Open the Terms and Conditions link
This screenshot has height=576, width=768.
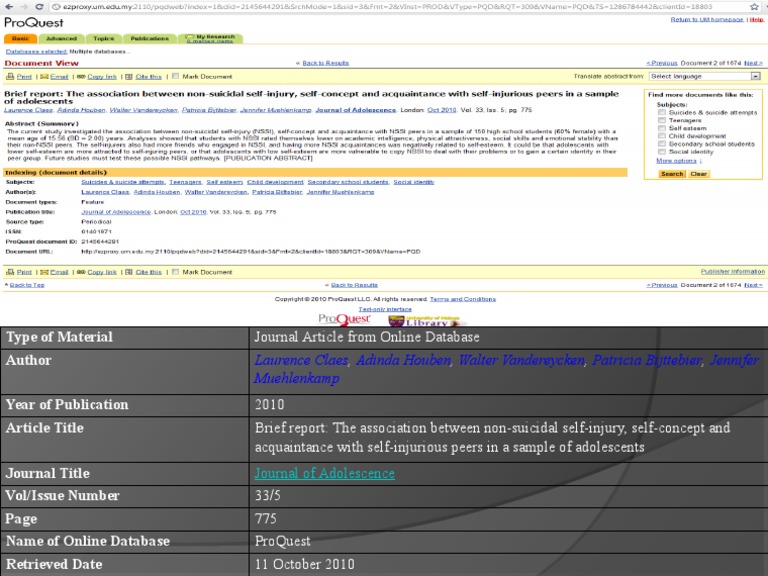coord(463,299)
